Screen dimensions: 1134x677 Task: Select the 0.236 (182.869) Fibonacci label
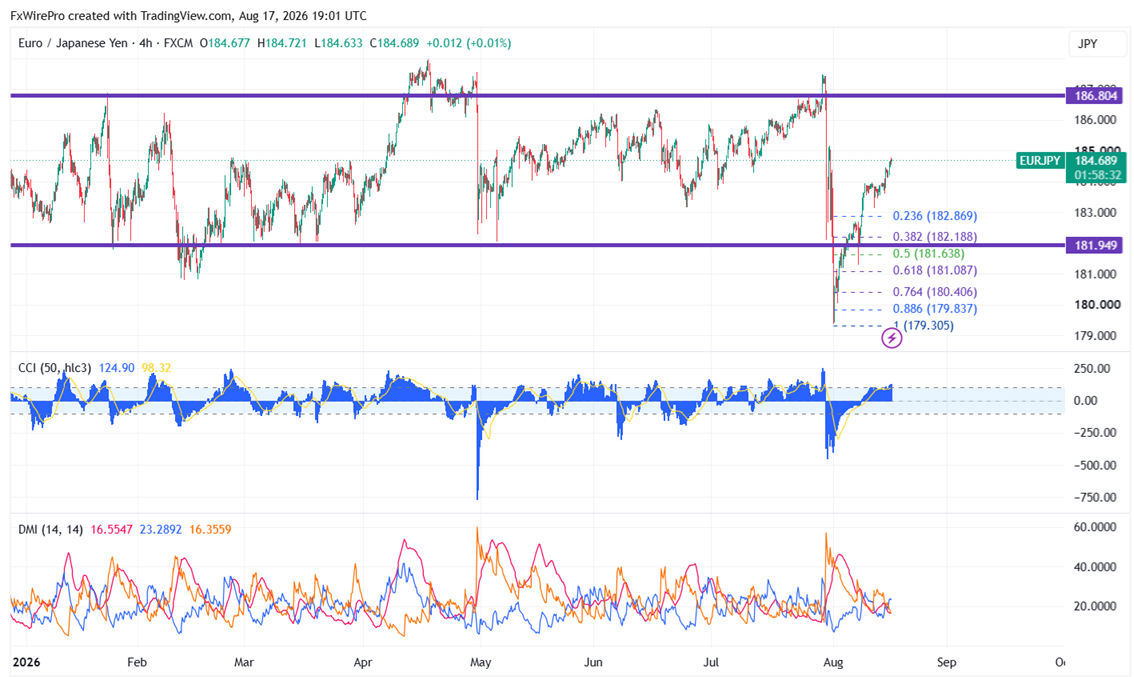pyautogui.click(x=934, y=216)
